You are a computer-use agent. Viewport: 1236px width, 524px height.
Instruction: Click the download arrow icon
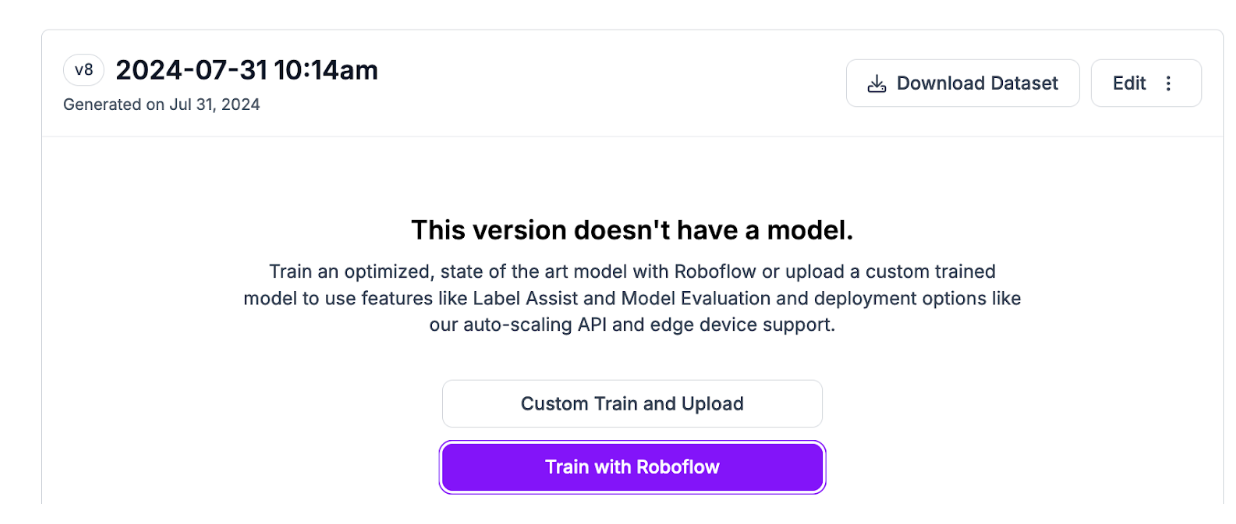pos(877,84)
